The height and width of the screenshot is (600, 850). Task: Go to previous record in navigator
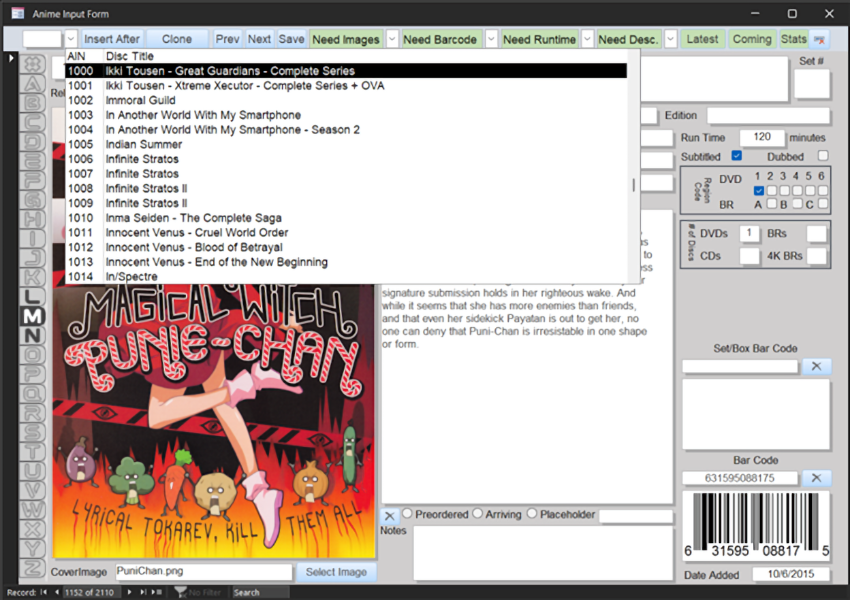(56, 592)
